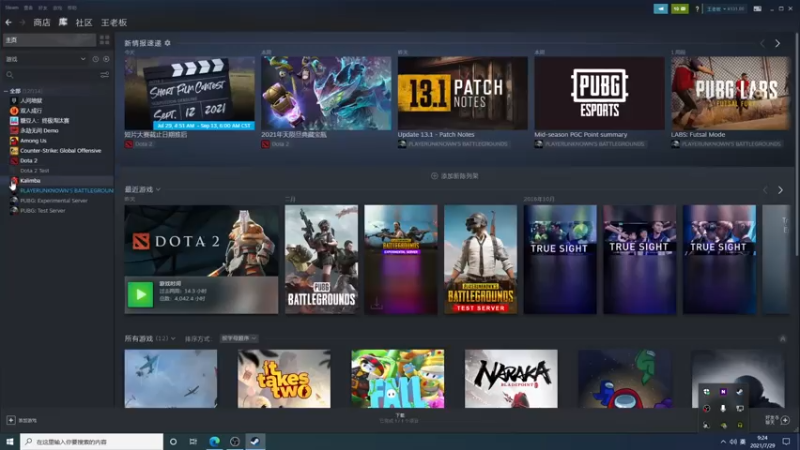Click next arrow on recent games shelf
The width and height of the screenshot is (800, 450).
tap(780, 190)
